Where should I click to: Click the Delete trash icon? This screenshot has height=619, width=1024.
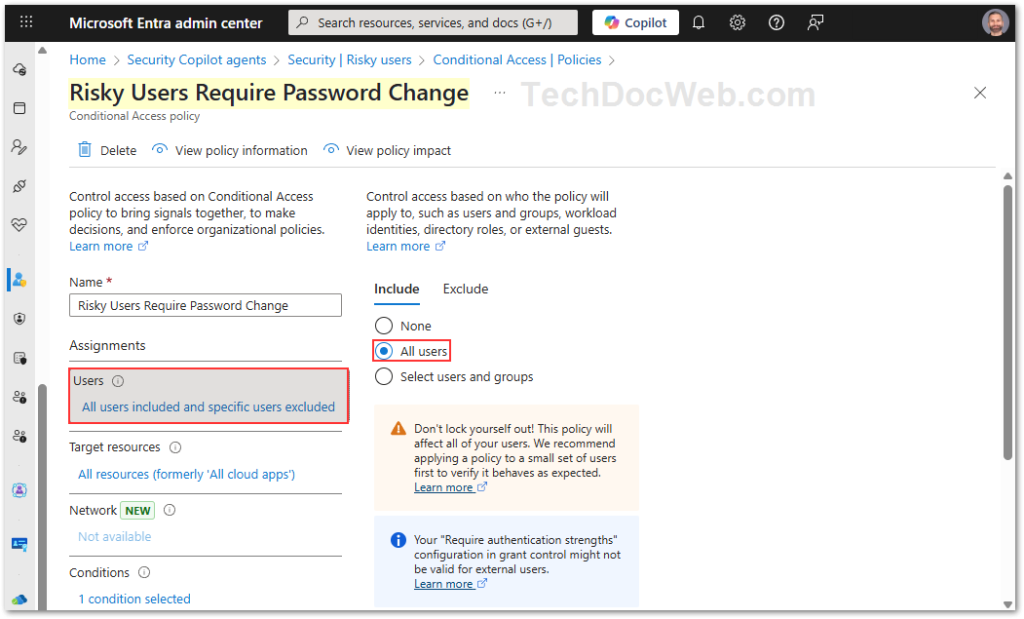click(x=86, y=150)
